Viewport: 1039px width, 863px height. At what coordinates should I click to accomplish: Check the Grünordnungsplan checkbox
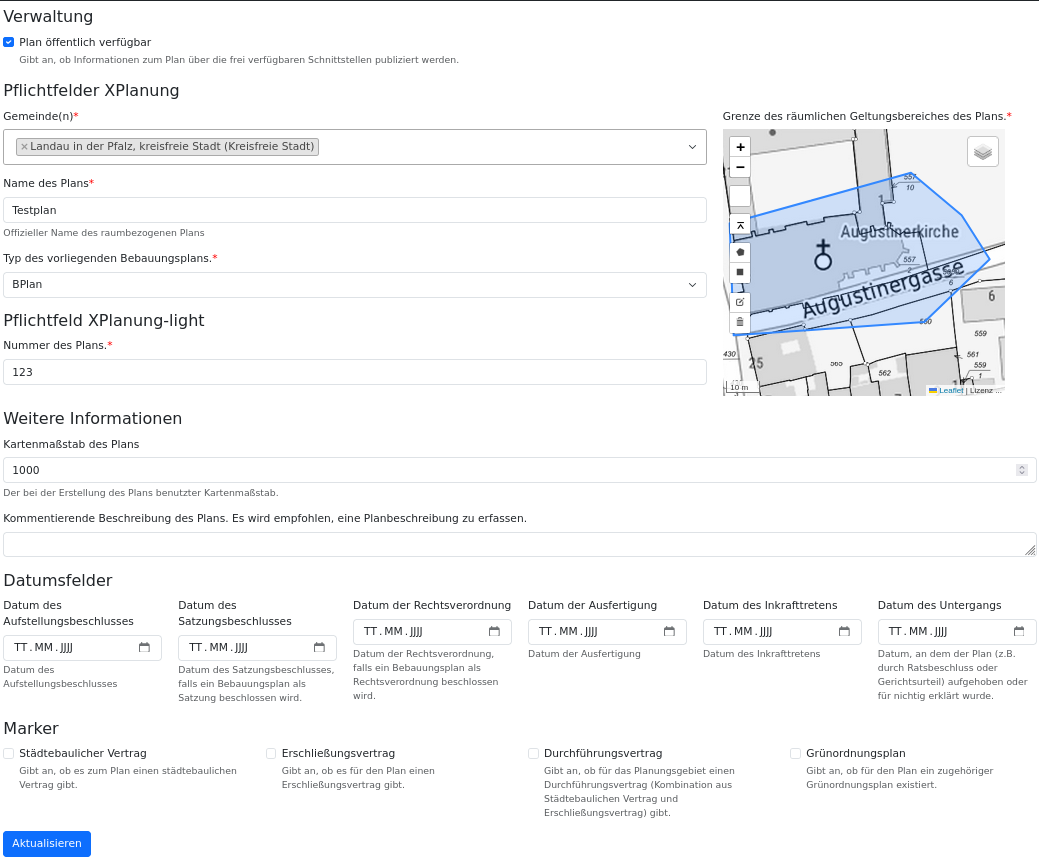(796, 753)
